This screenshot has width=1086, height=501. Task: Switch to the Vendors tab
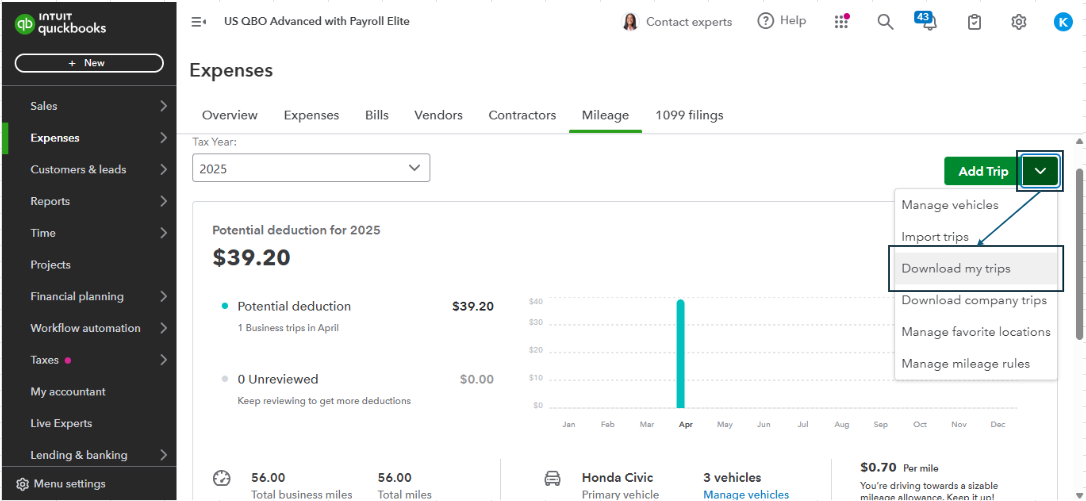(x=438, y=115)
